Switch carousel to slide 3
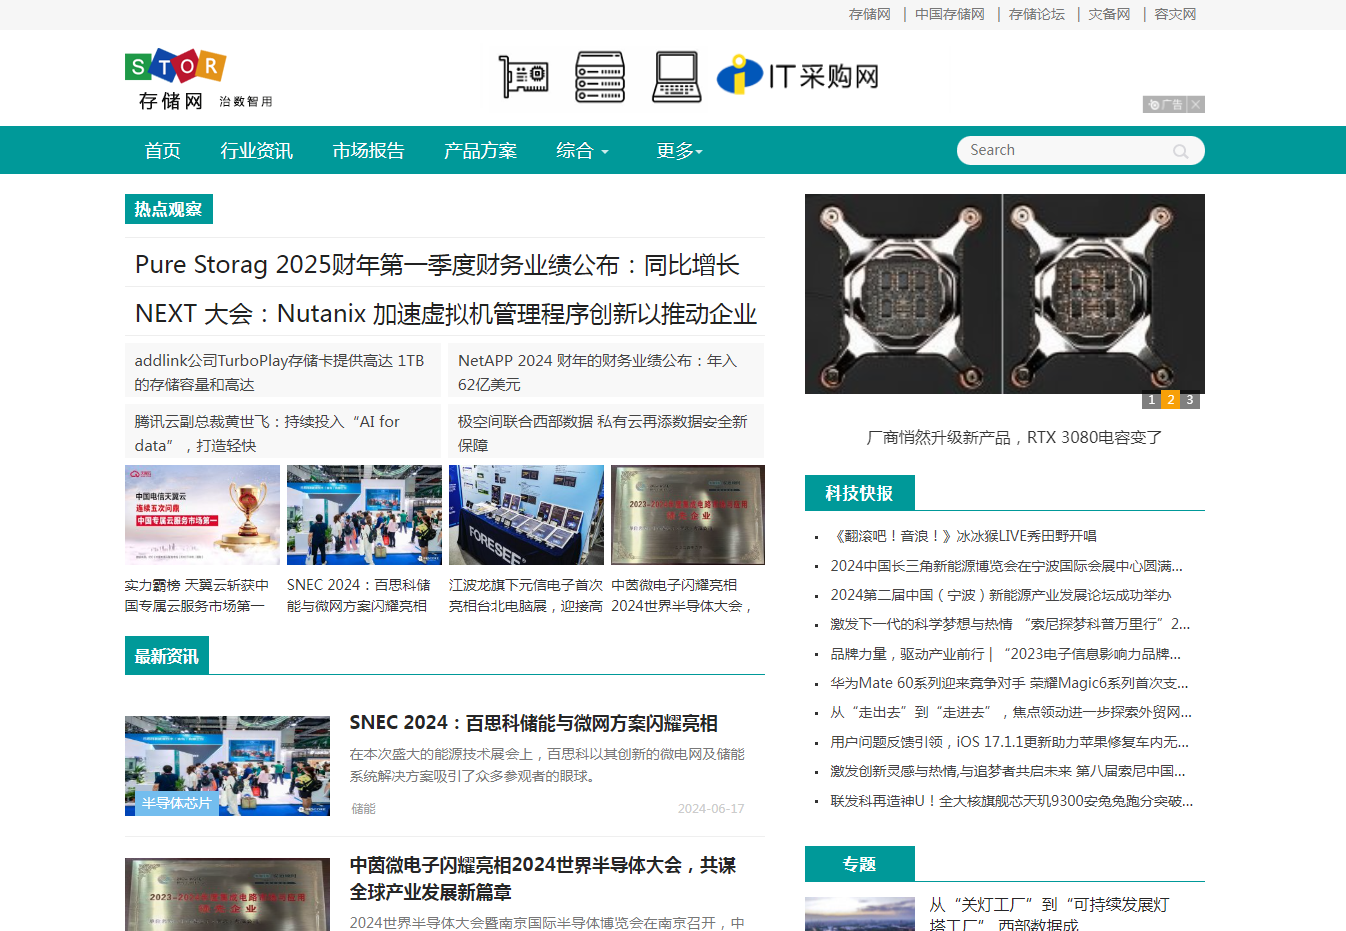 (1190, 400)
